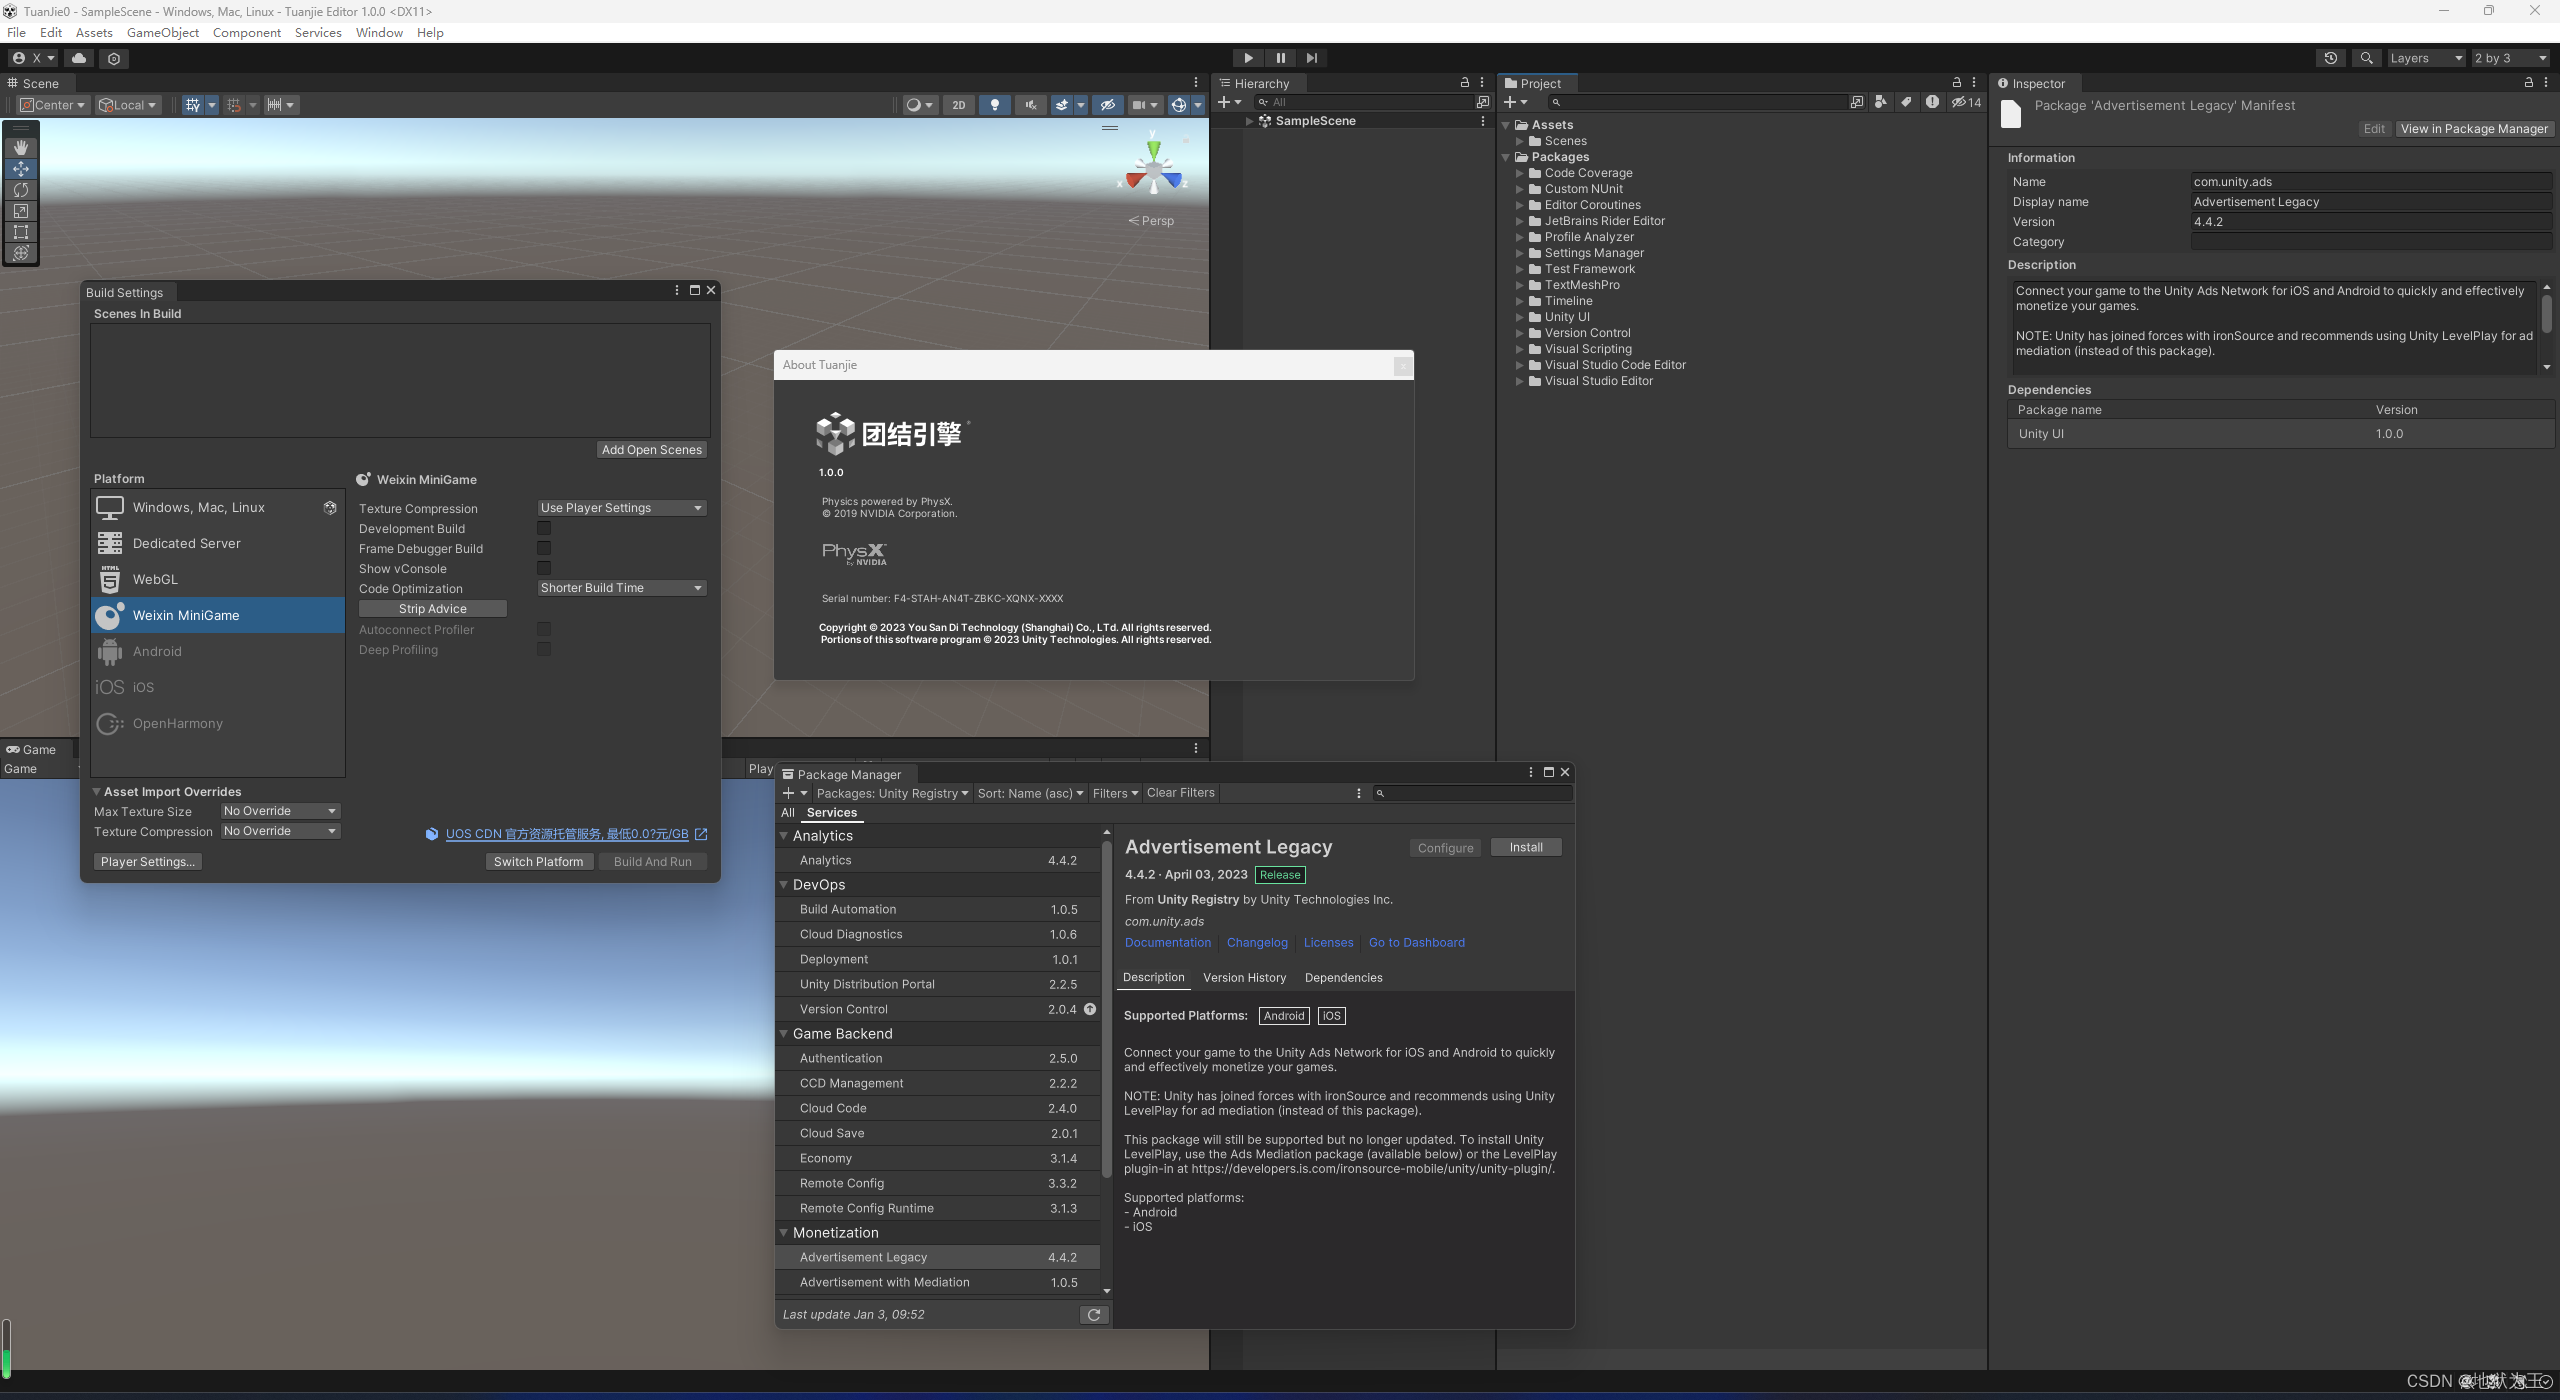
Task: Toggle 2D view mode
Action: (959, 105)
